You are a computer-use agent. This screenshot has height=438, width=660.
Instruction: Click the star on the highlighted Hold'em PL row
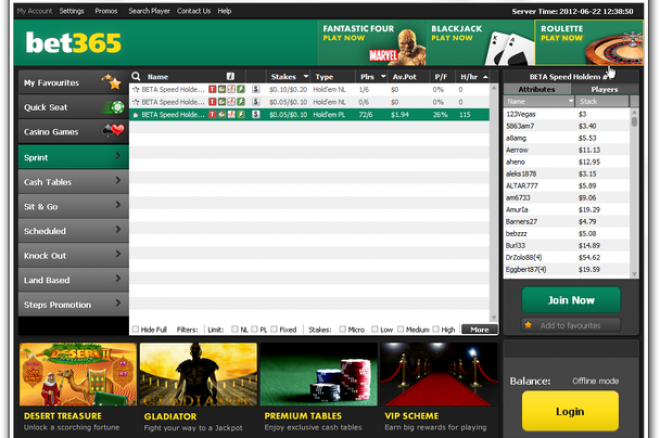tap(136, 114)
